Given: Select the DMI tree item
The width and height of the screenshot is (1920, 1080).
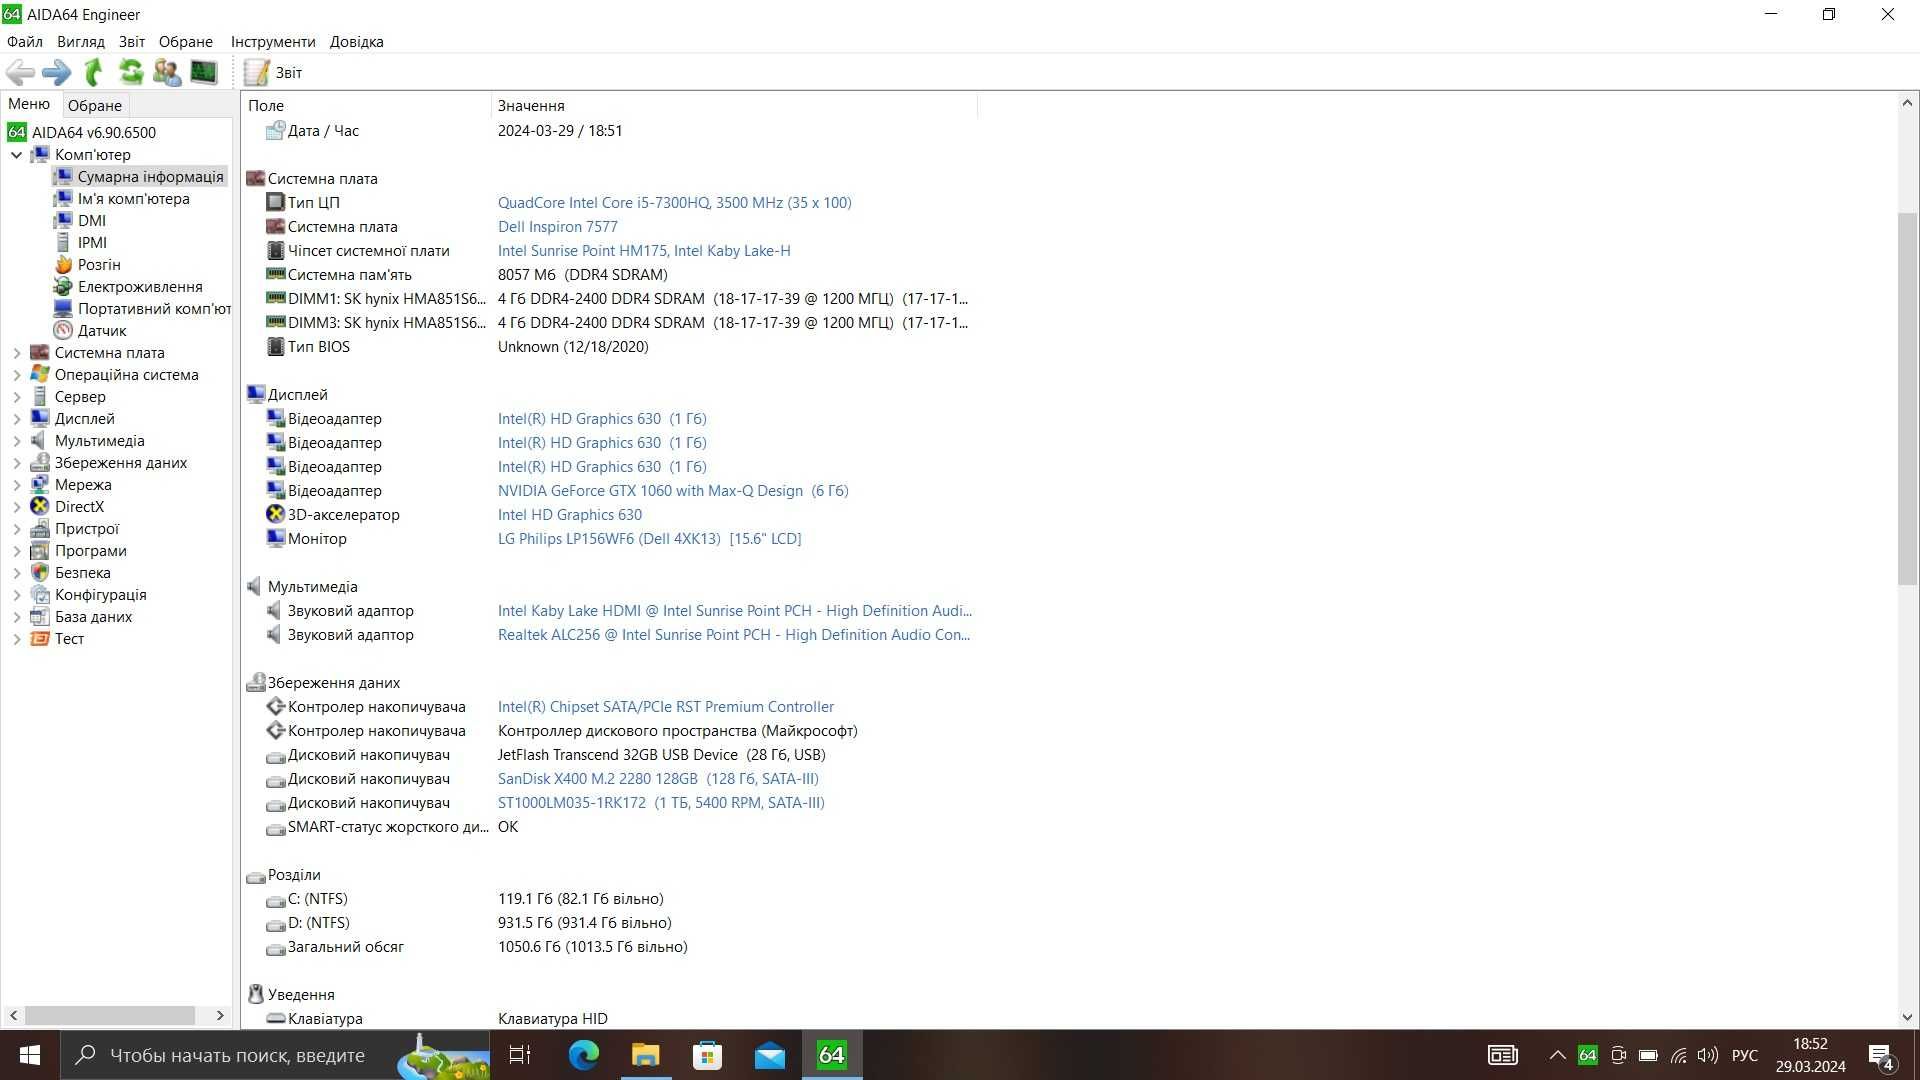Looking at the screenshot, I should [91, 221].
